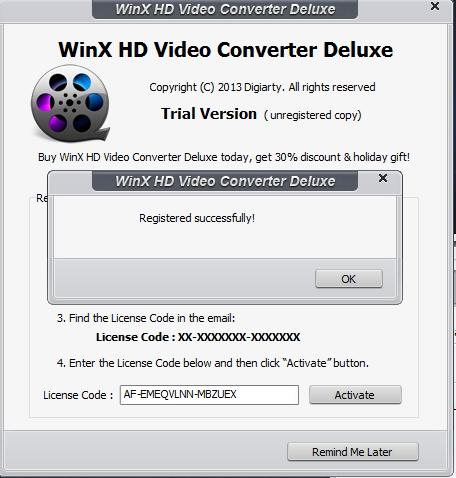
Task: Click the large WinX HD Video Converter Deluxe heading
Action: (226, 50)
